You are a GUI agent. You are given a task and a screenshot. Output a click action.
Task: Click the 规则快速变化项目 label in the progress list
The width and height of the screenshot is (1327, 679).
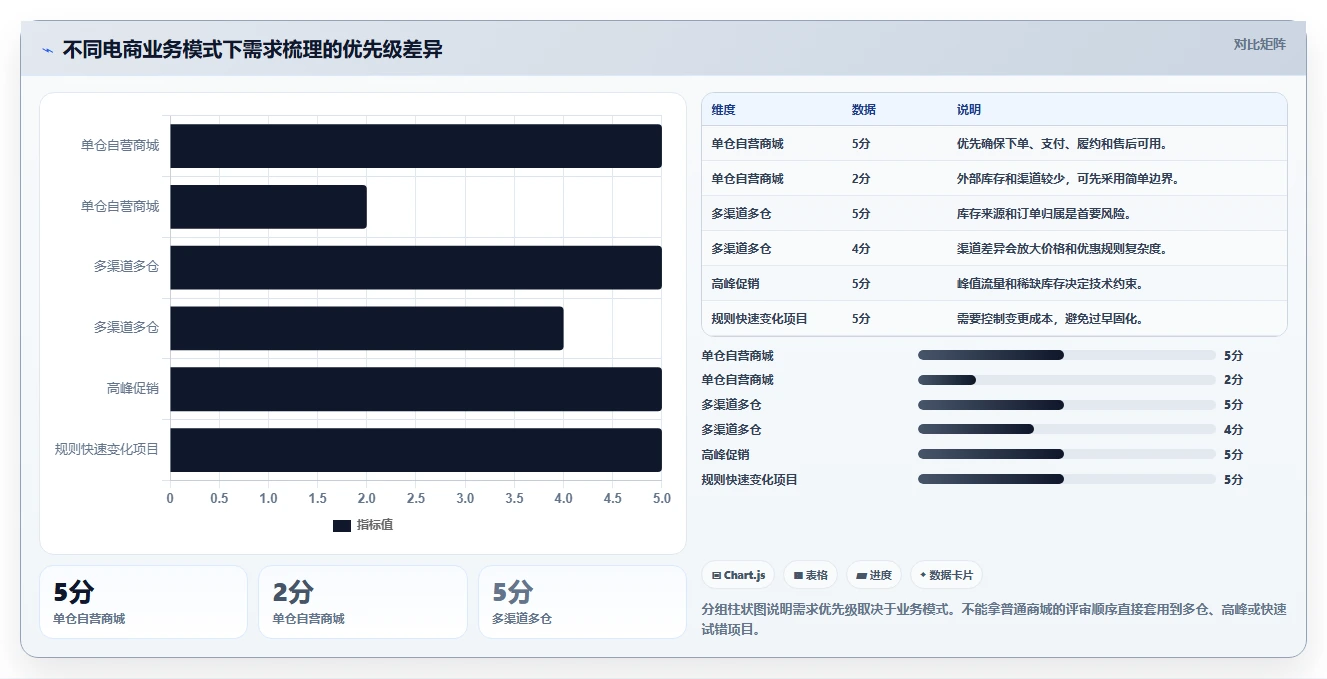750,480
